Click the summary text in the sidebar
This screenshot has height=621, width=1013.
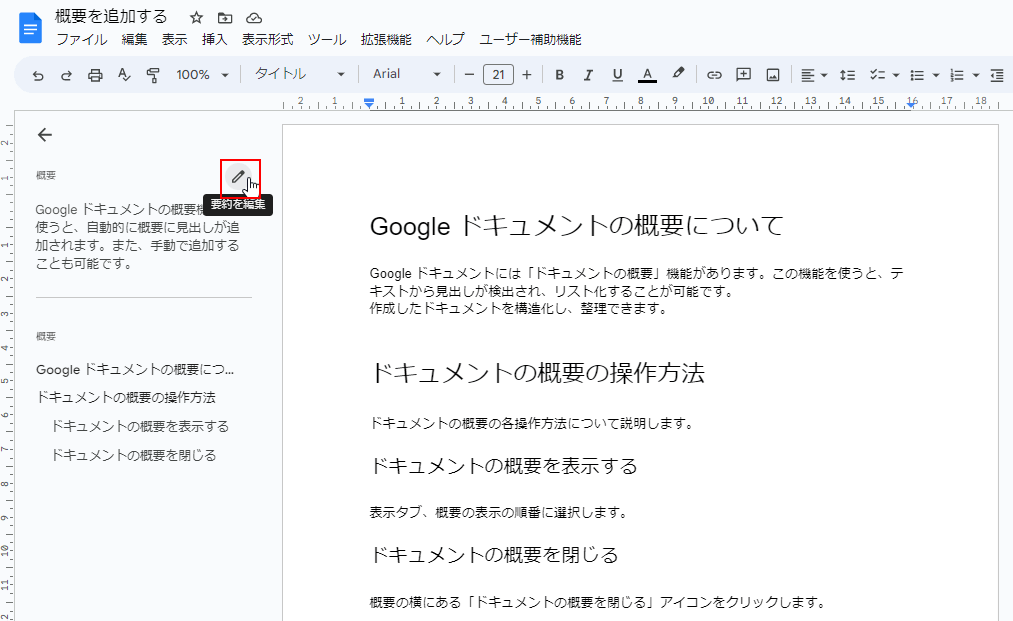[x=138, y=237]
